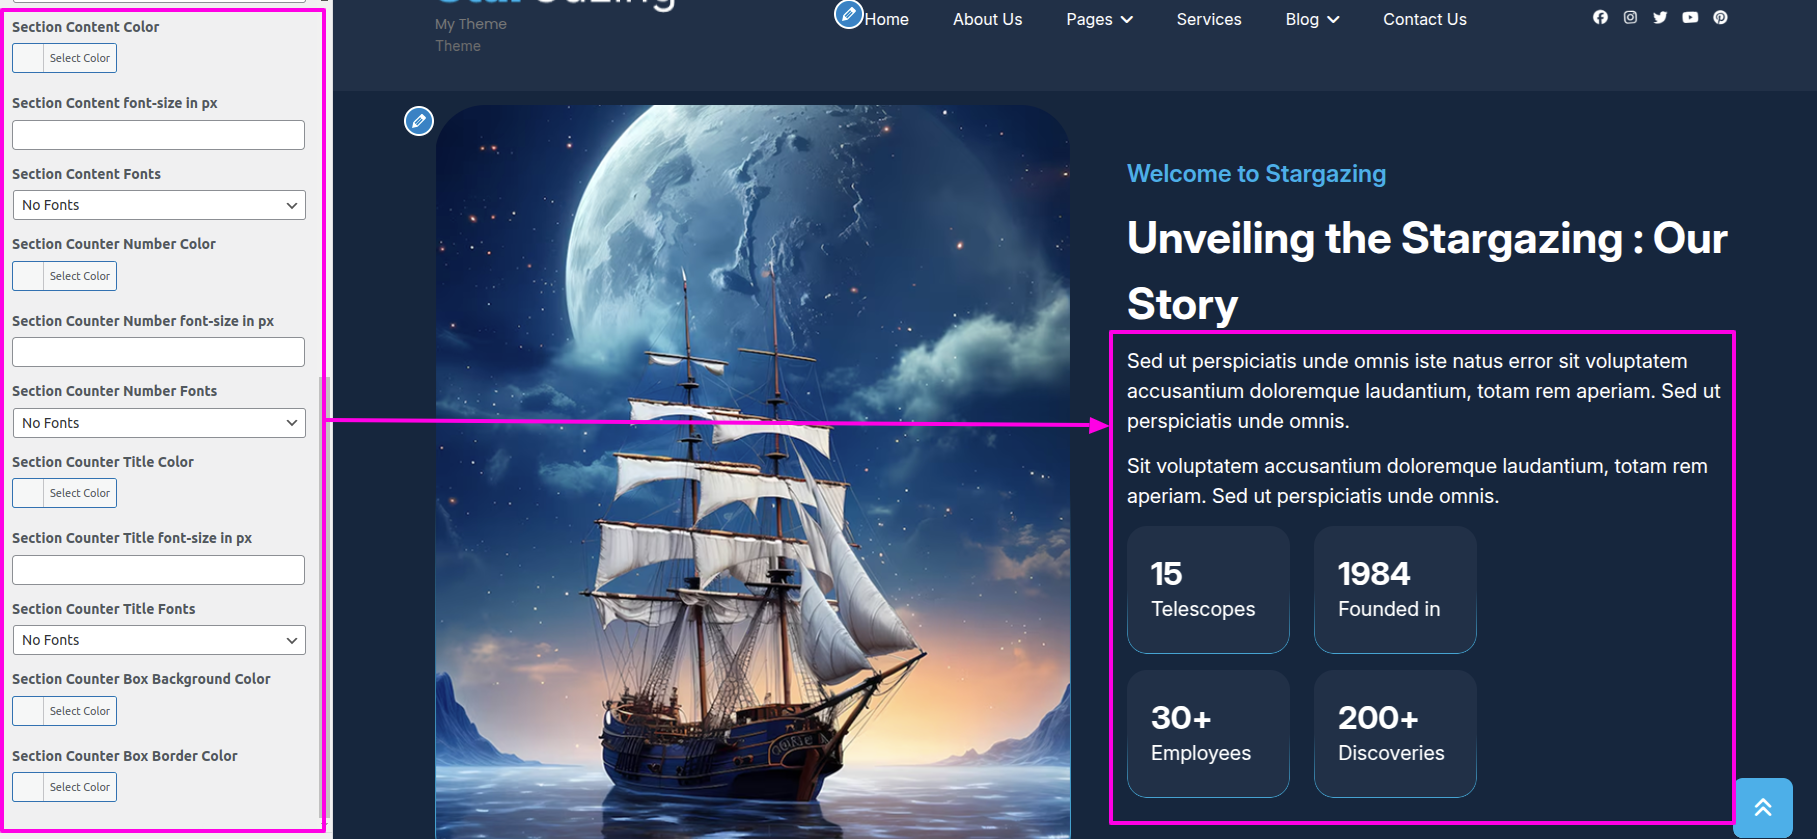
Task: Open the Pages menu item
Action: [1099, 19]
